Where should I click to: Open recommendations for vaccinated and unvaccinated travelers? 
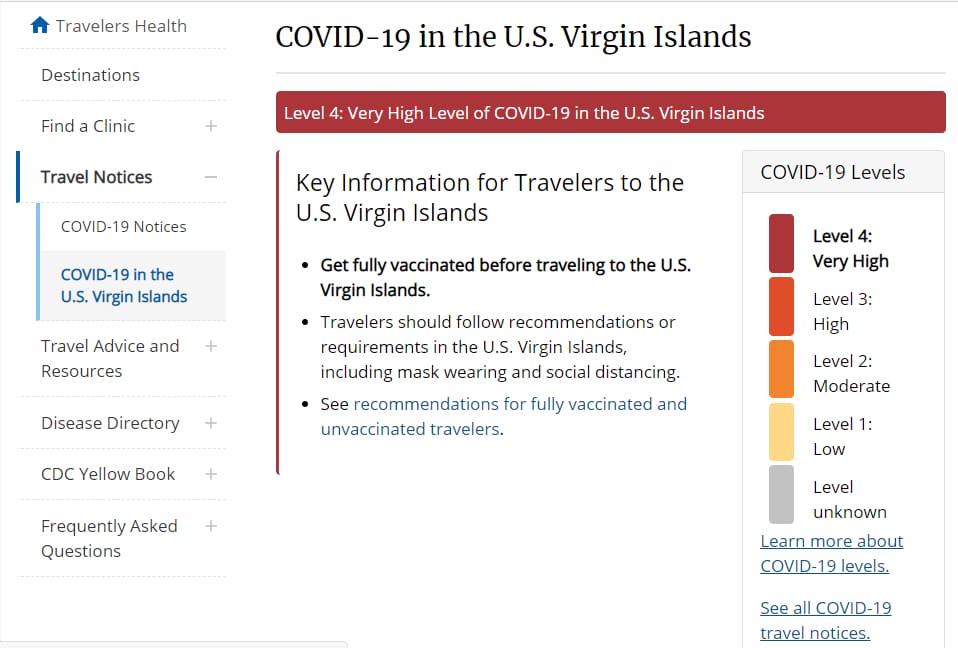coord(504,417)
